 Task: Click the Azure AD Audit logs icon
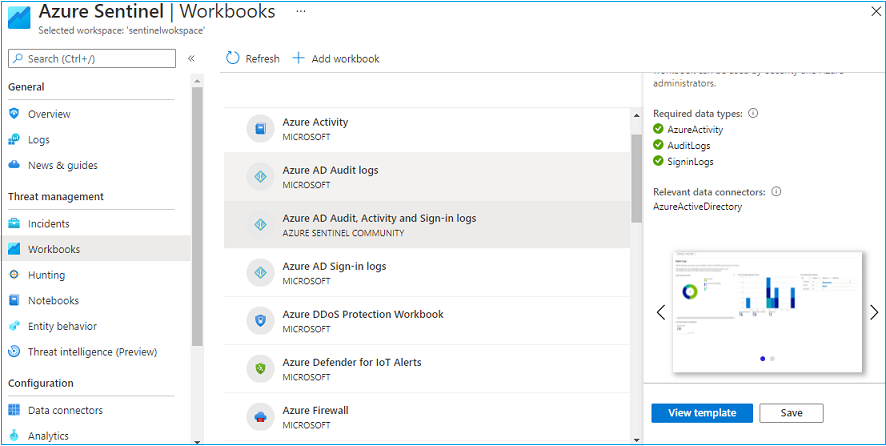coord(260,177)
